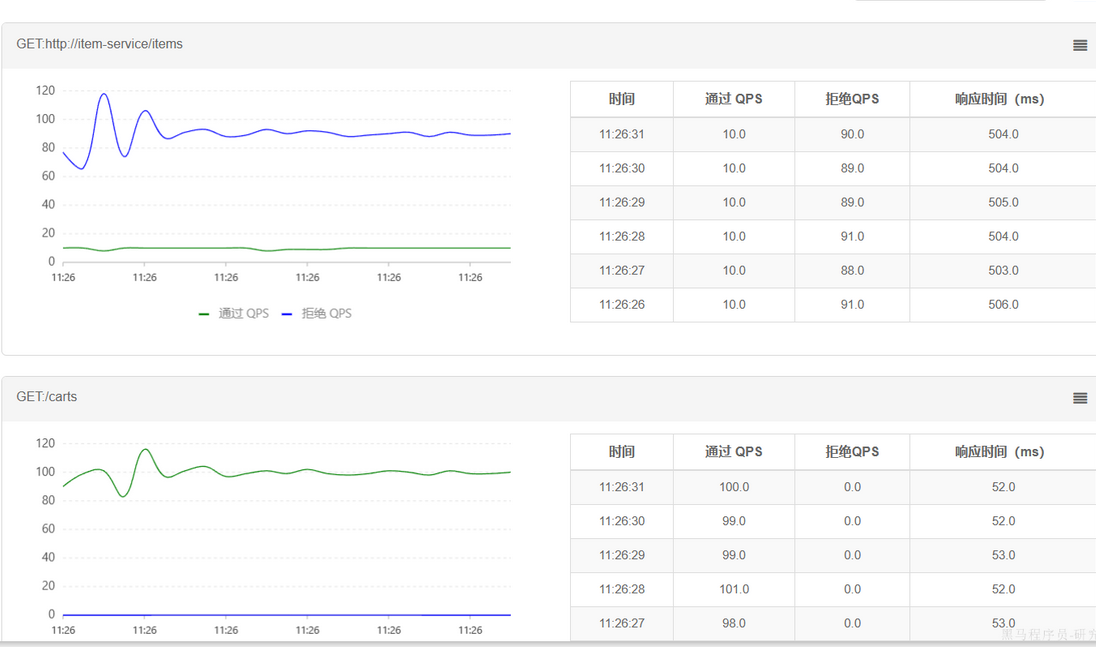Click 通过 QPS column header in carts table
This screenshot has width=1096, height=647.
point(734,452)
